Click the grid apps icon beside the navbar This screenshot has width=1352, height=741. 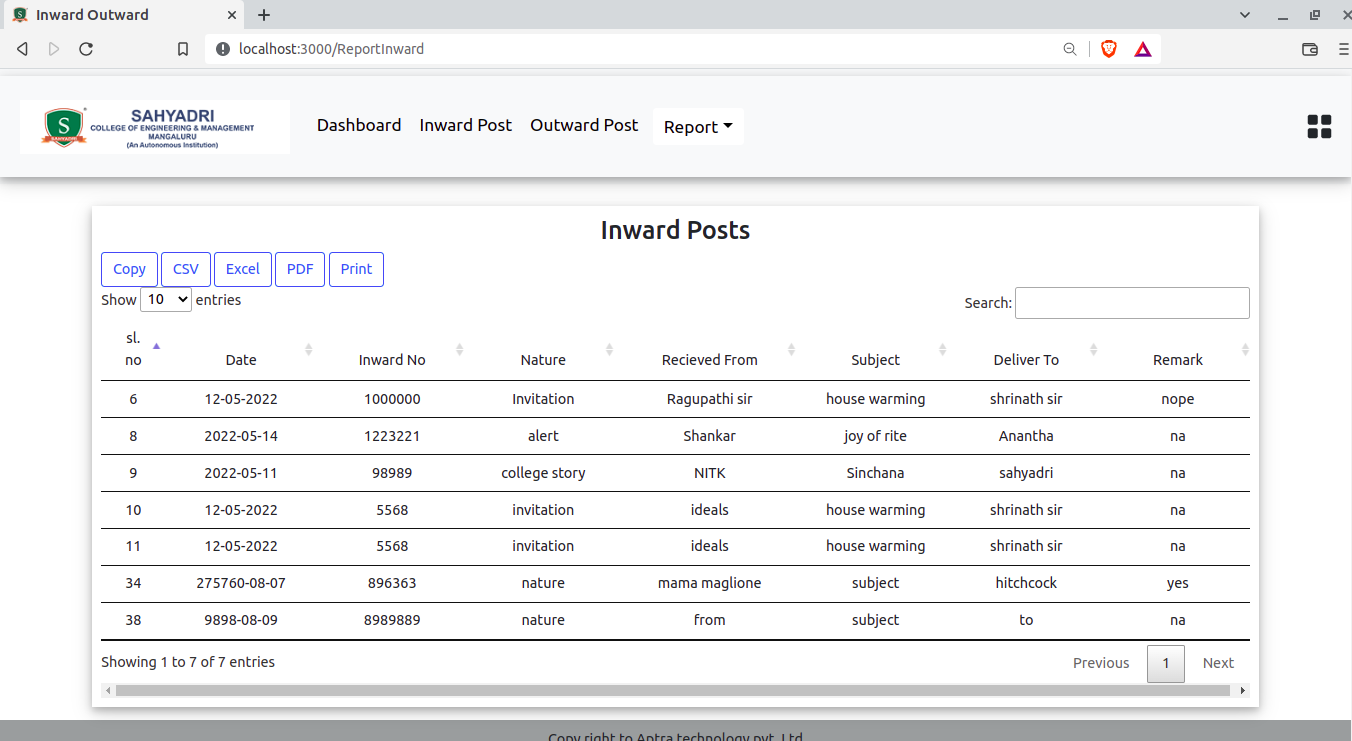[x=1319, y=126]
